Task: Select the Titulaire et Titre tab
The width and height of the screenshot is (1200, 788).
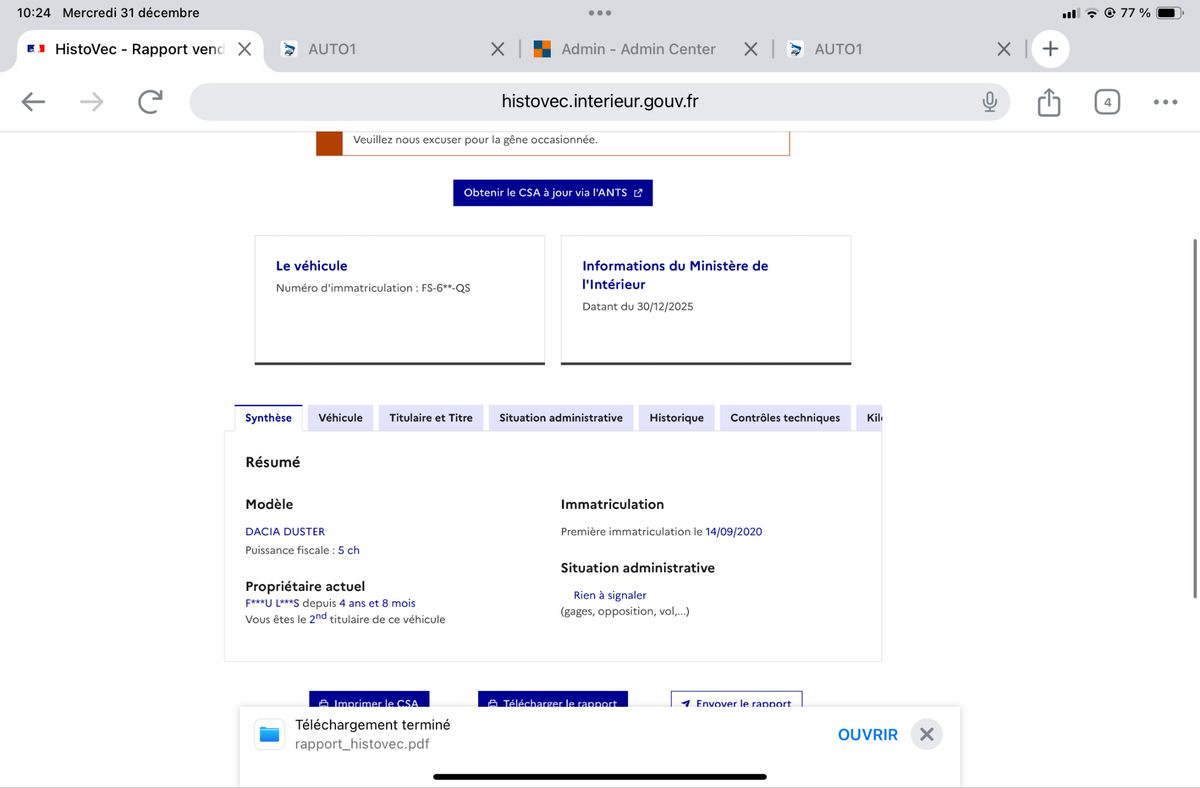Action: point(431,418)
